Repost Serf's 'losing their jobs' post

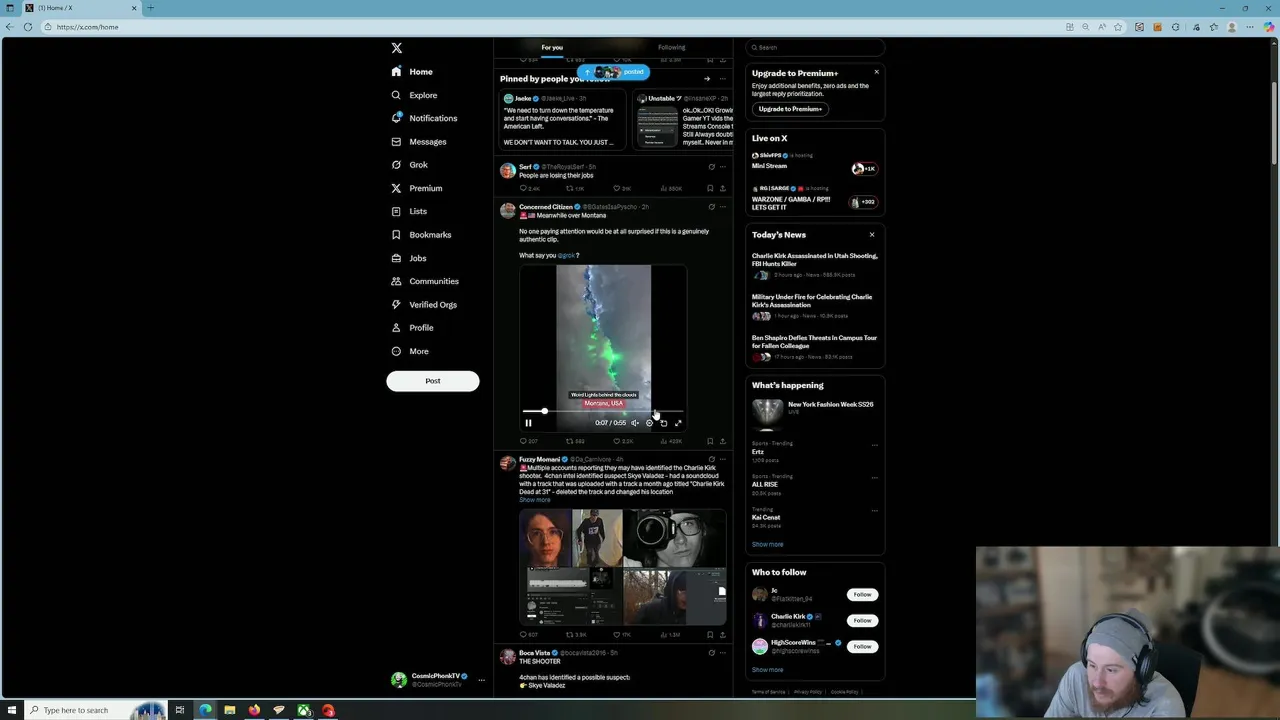pyautogui.click(x=570, y=188)
